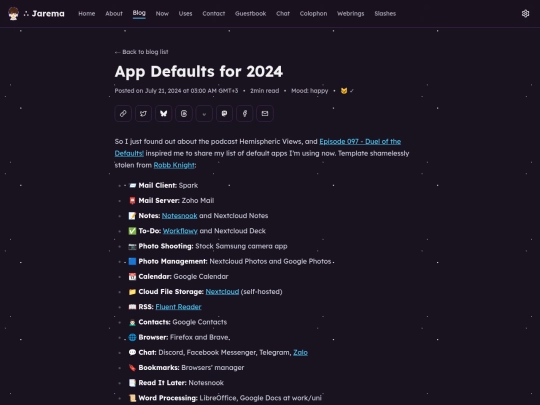Share the post on Twitter
The image size is (540, 405).
coord(143,113)
